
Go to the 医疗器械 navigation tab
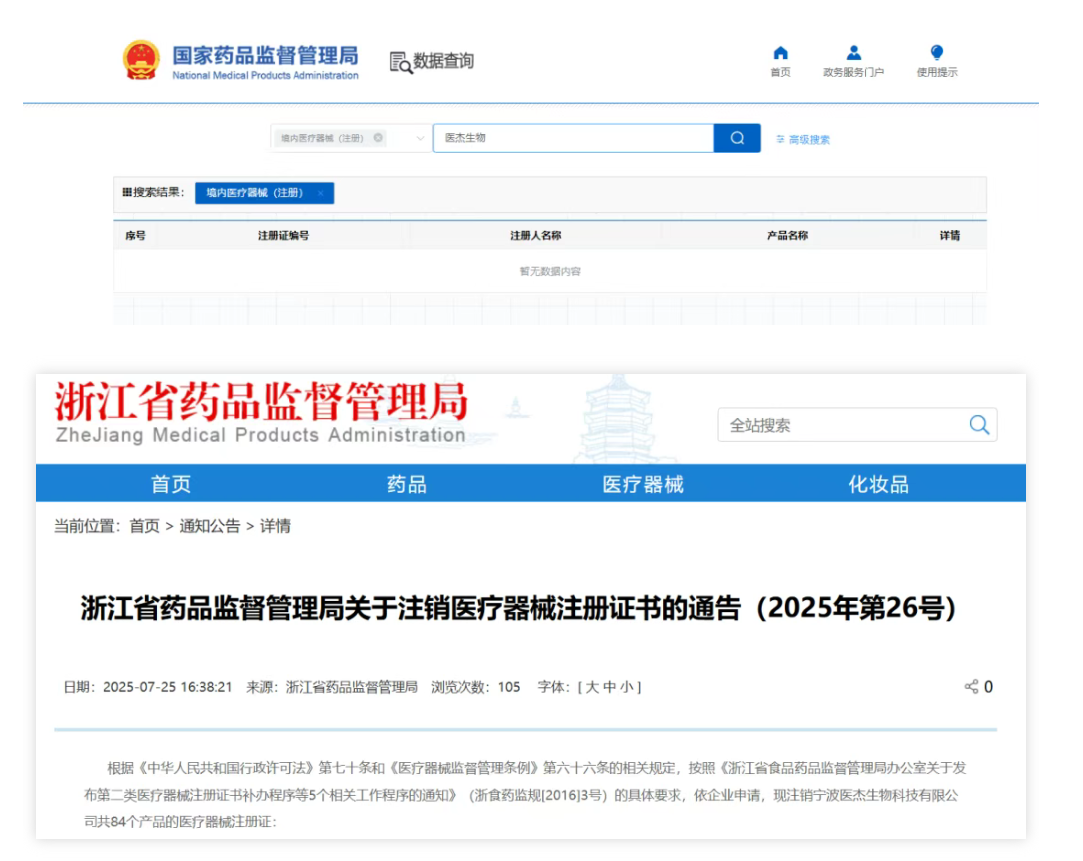tap(643, 485)
